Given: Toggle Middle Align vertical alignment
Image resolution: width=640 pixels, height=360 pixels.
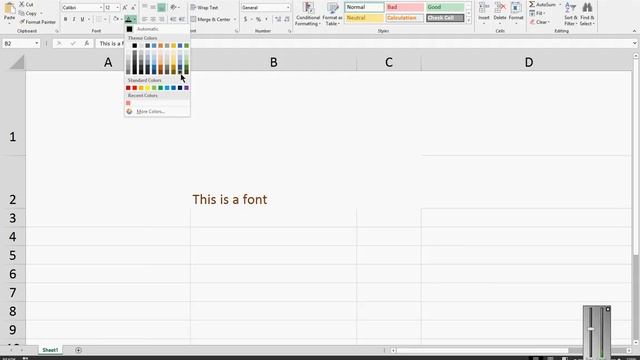Looking at the screenshot, I should tap(153, 7).
